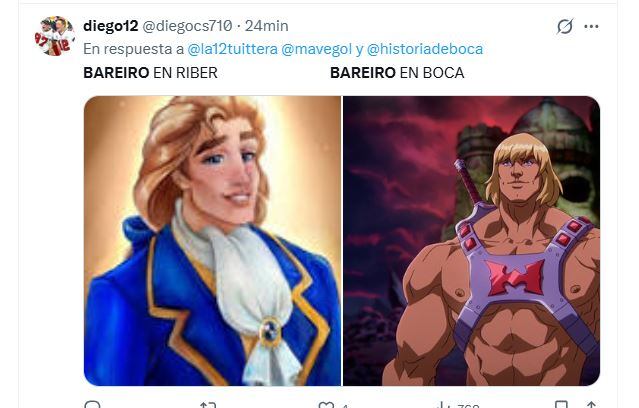Open the three-dot more options menu

(591, 26)
